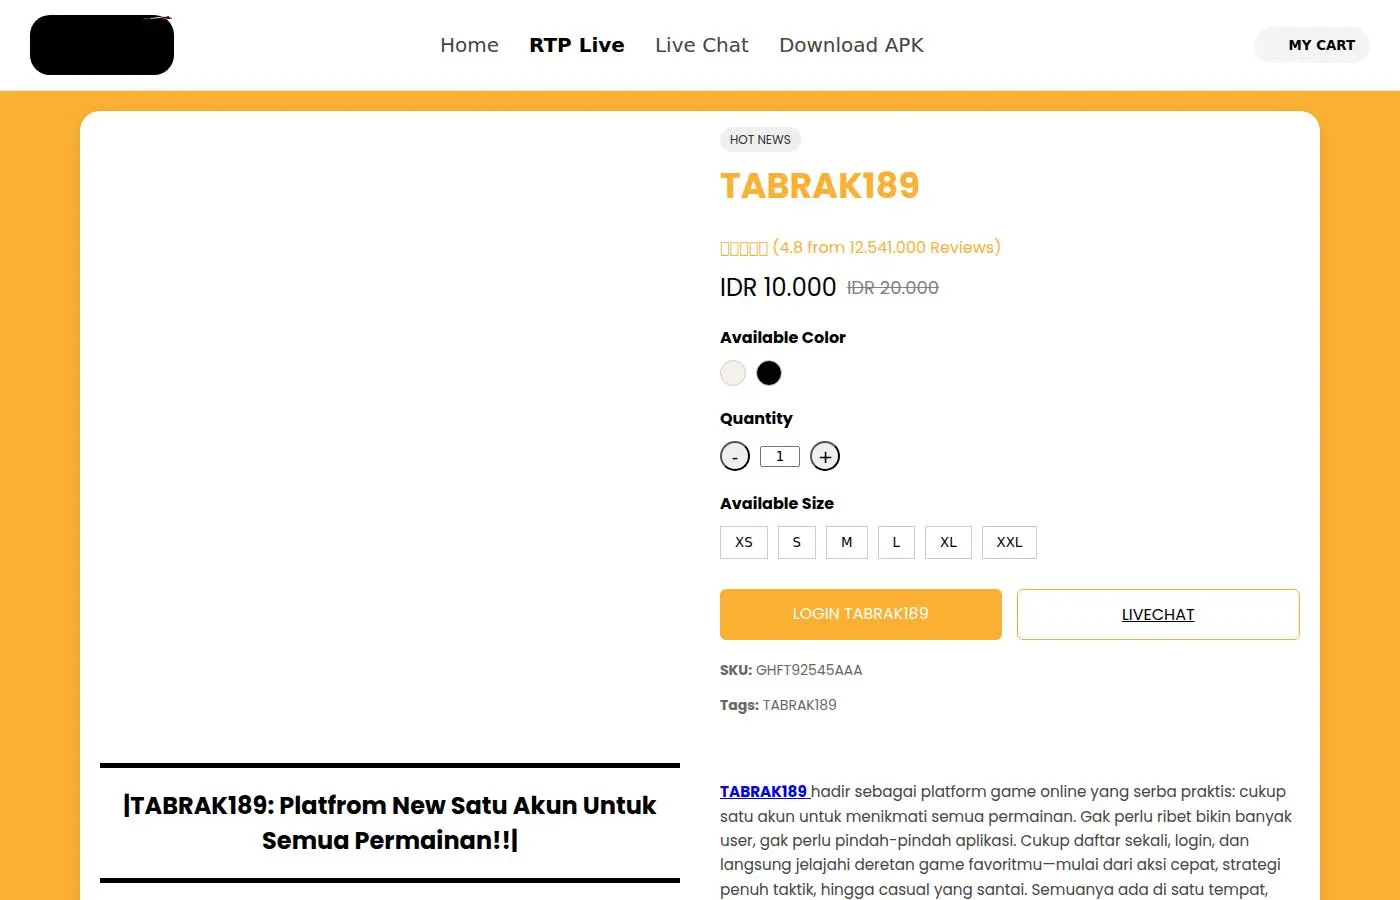The image size is (1400, 900).
Task: Decrease quantity with the minus button
Action: 735,456
